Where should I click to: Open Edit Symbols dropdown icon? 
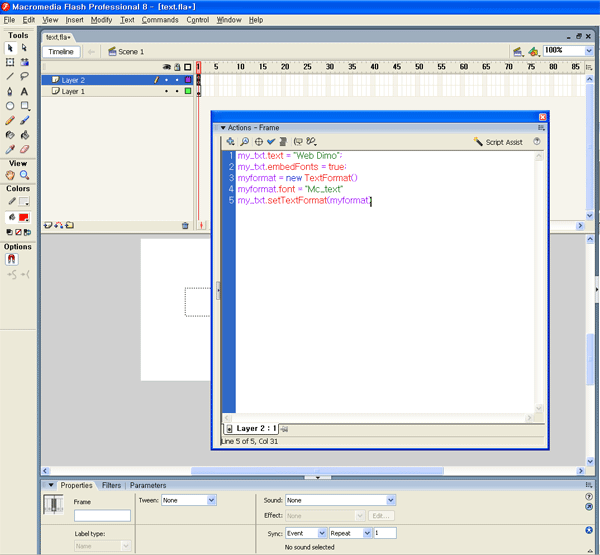tap(533, 52)
